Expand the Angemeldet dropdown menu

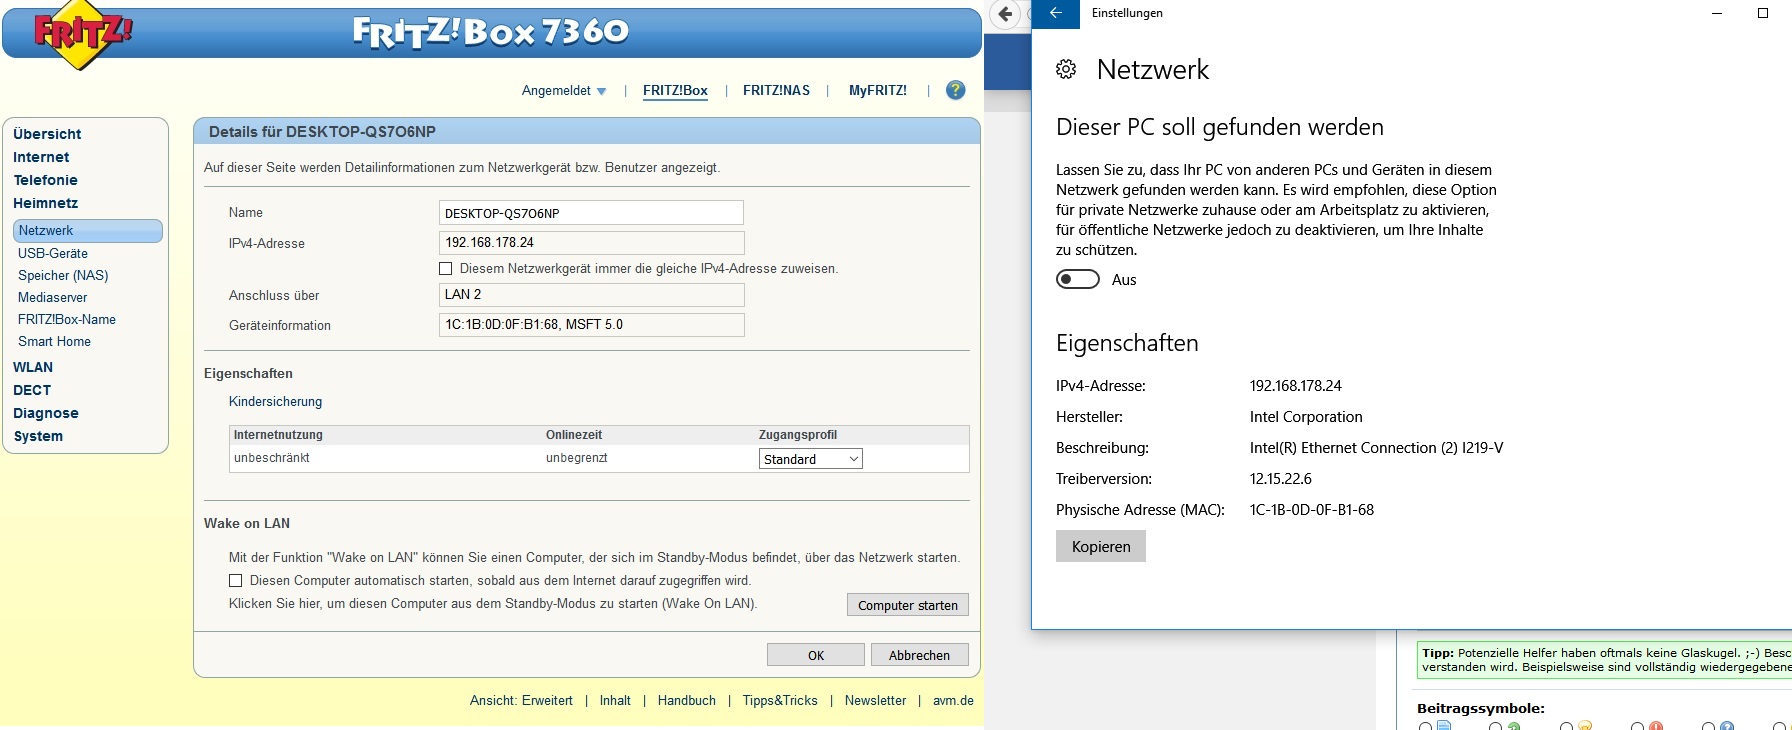click(564, 91)
